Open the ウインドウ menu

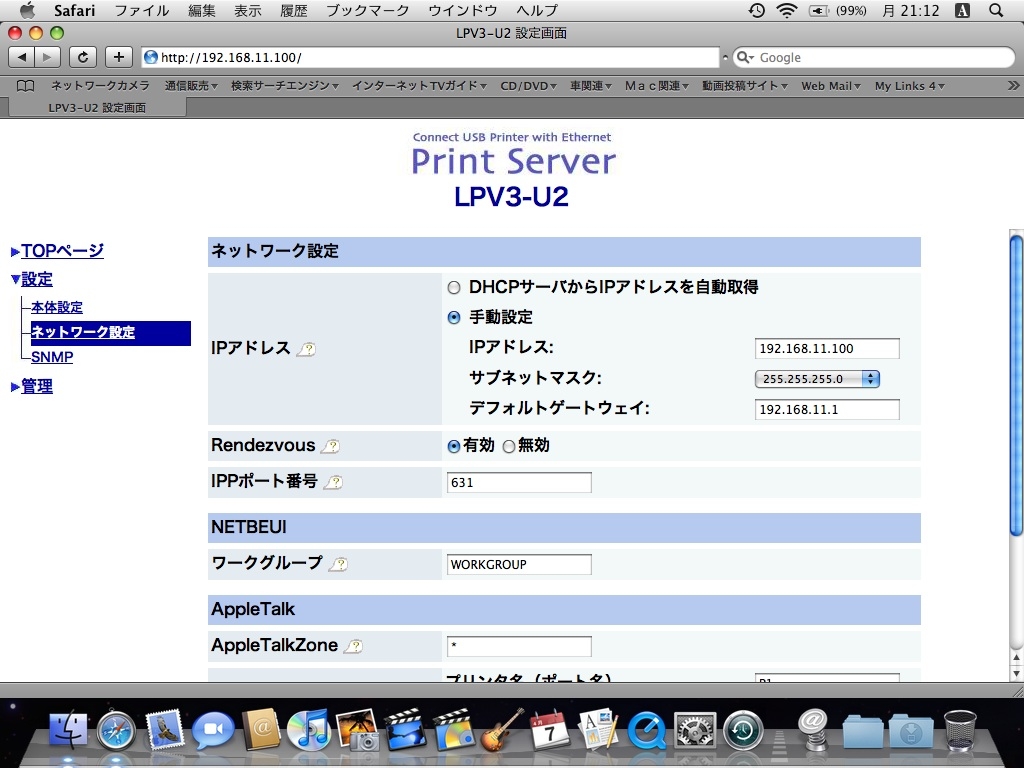462,10
